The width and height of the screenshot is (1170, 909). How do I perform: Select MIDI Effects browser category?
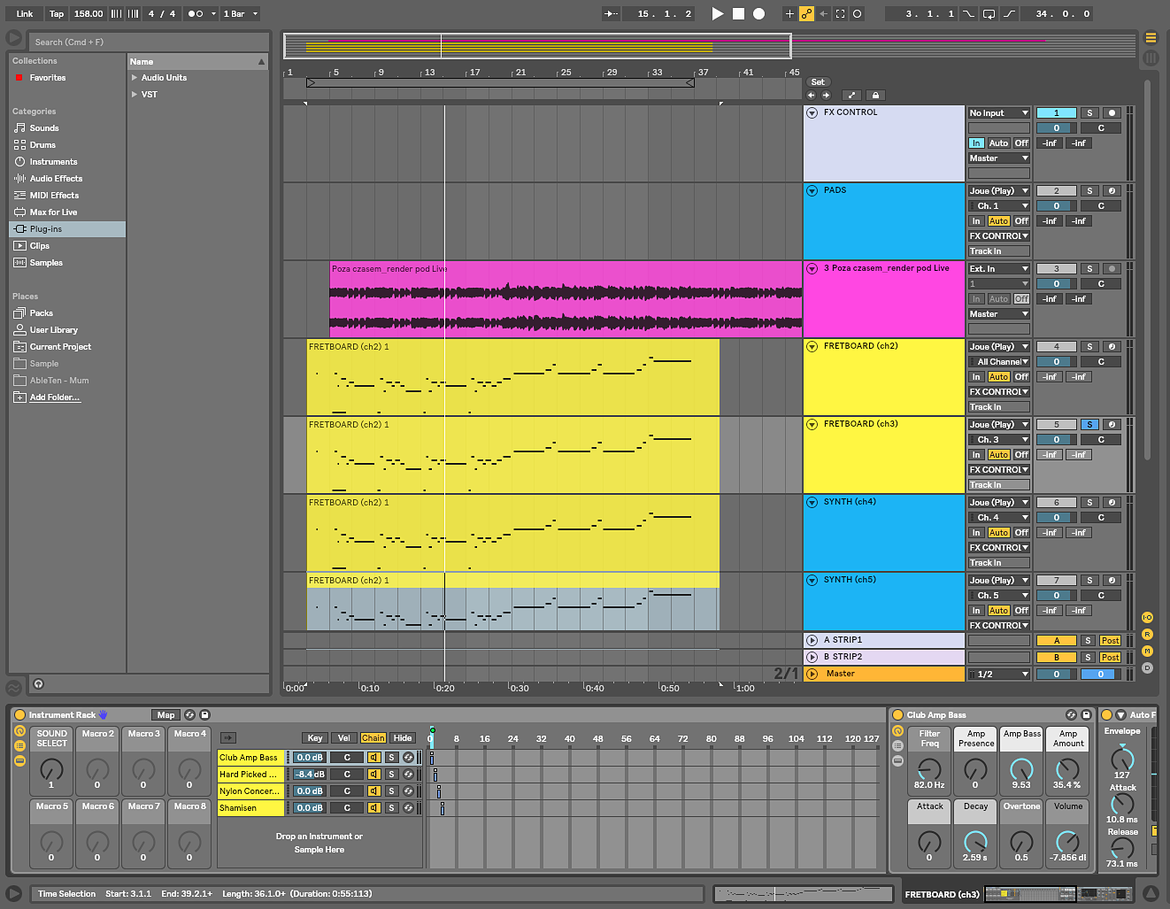tap(54, 196)
